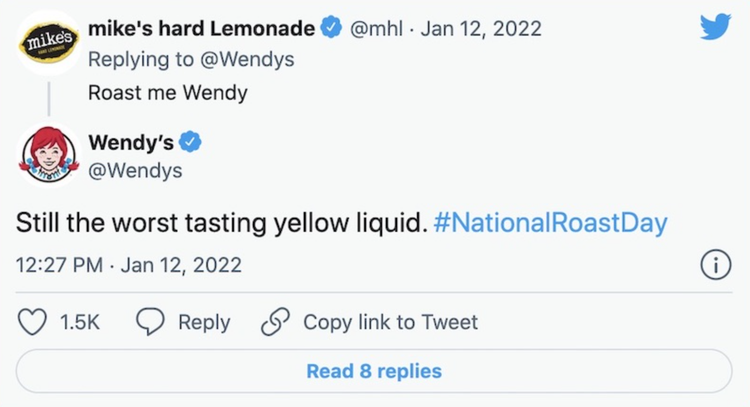
Task: Open mike's hard Lemonade profile picture
Action: point(49,45)
